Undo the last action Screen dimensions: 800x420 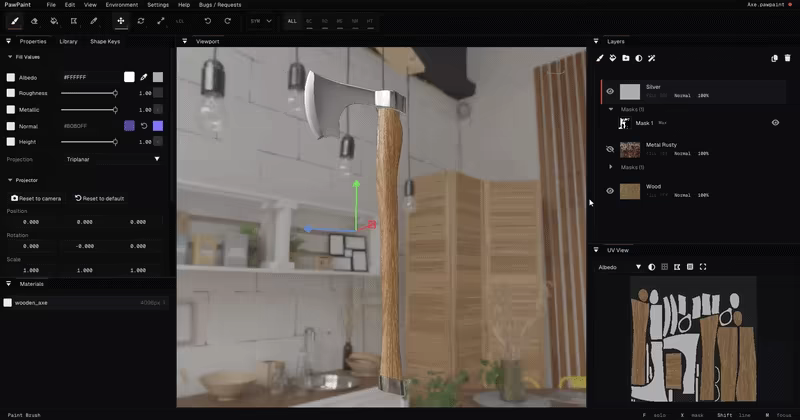pyautogui.click(x=208, y=21)
